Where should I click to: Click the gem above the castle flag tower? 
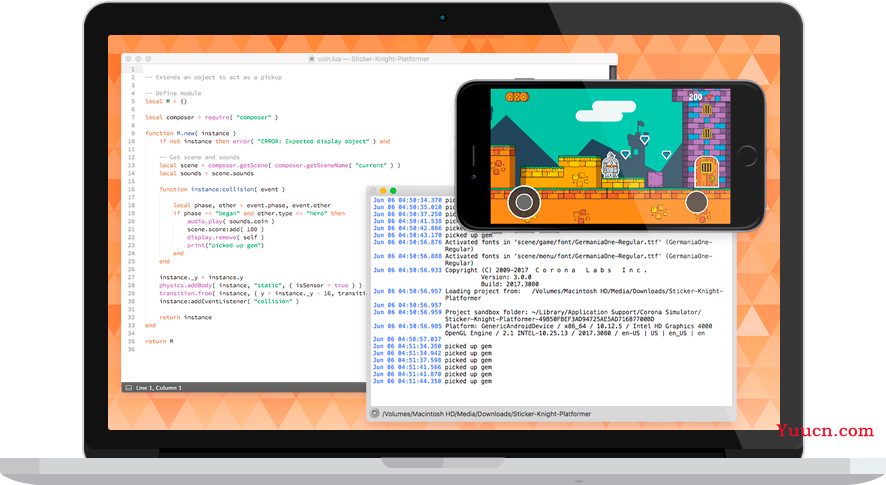pos(644,139)
